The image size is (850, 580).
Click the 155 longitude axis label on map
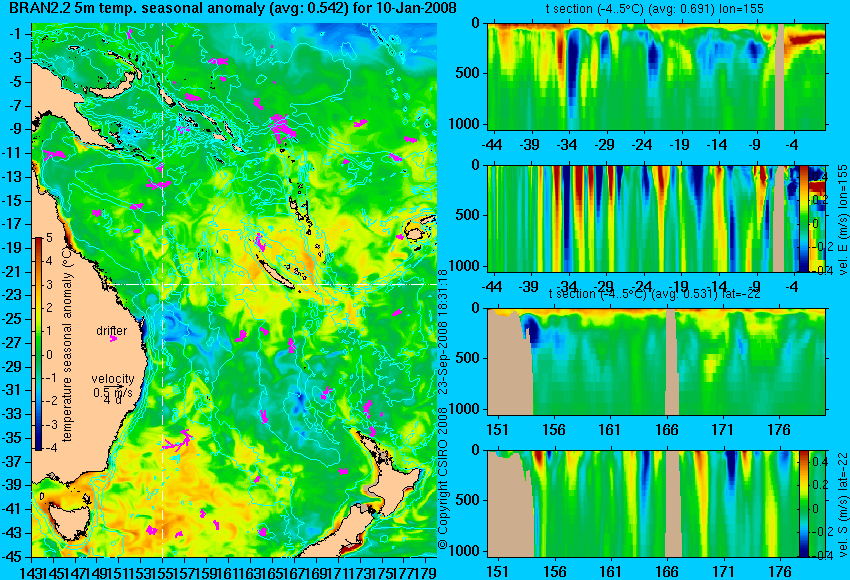pyautogui.click(x=163, y=571)
